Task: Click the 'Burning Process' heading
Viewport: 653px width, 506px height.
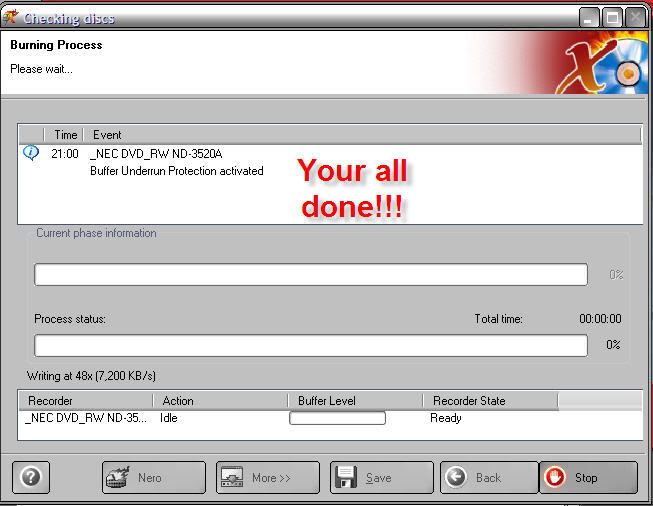Action: [56, 45]
